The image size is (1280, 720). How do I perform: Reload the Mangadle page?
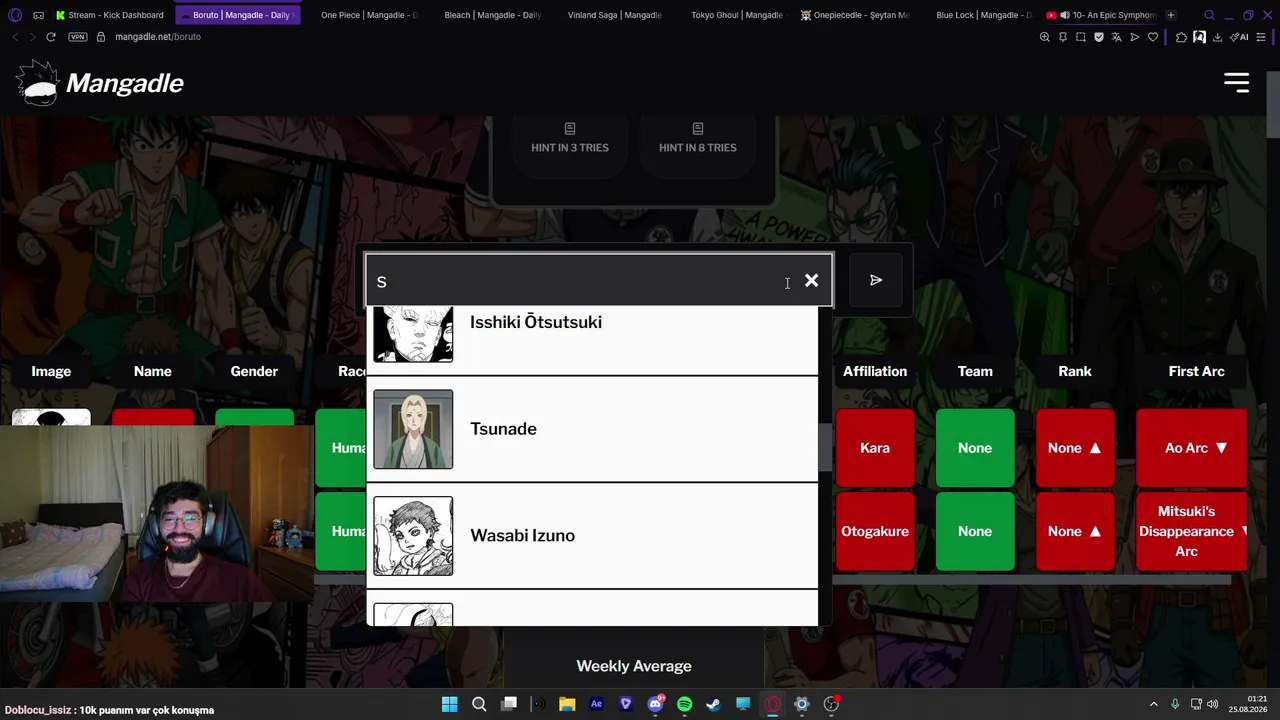[51, 37]
